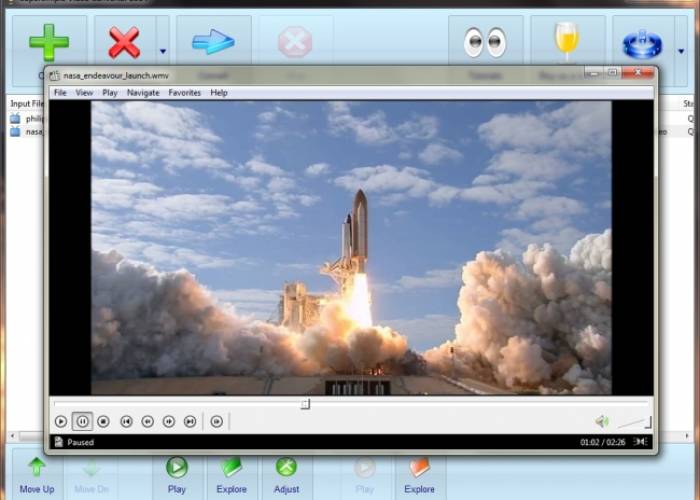700x500 pixels.
Task: Click the Input File column header
Action: pos(27,104)
